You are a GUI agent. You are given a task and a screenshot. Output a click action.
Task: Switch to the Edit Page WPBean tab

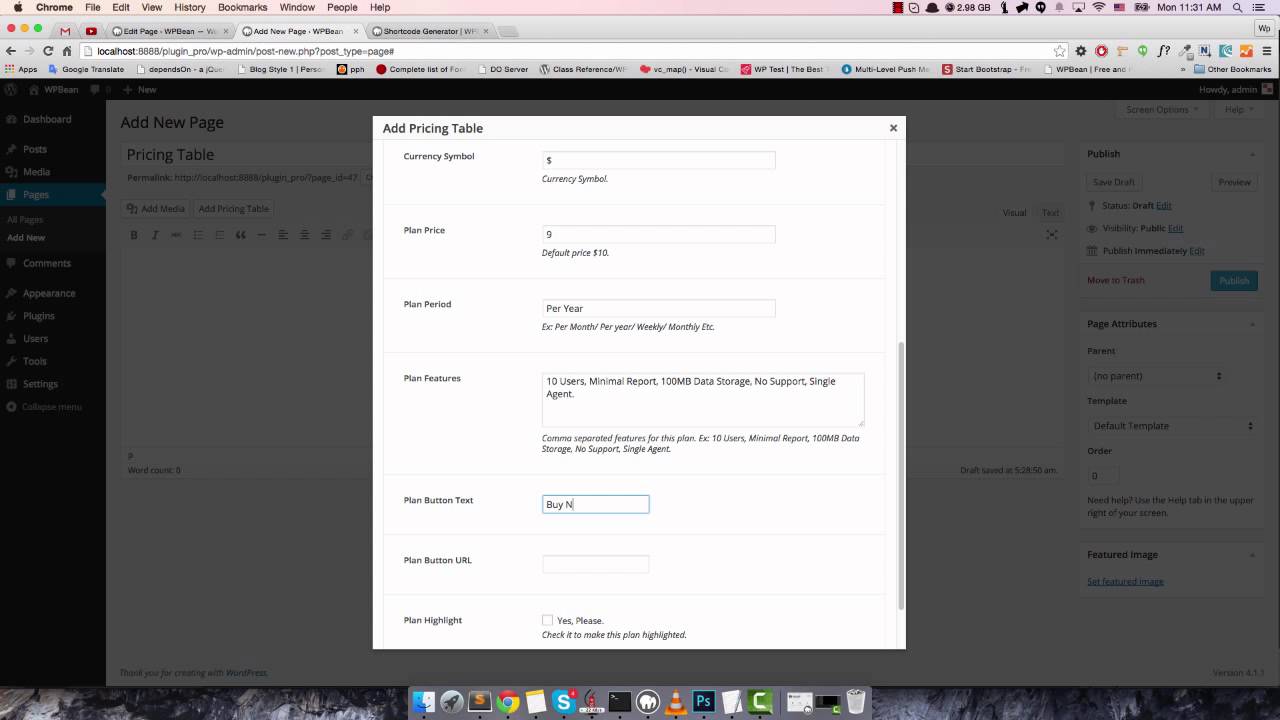point(170,31)
